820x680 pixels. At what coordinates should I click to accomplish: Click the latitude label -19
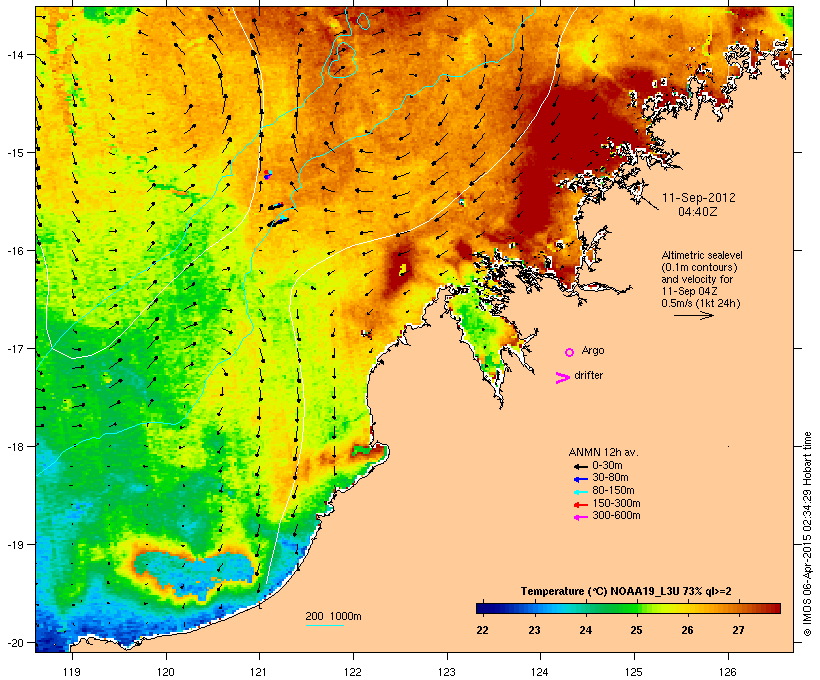coord(15,545)
